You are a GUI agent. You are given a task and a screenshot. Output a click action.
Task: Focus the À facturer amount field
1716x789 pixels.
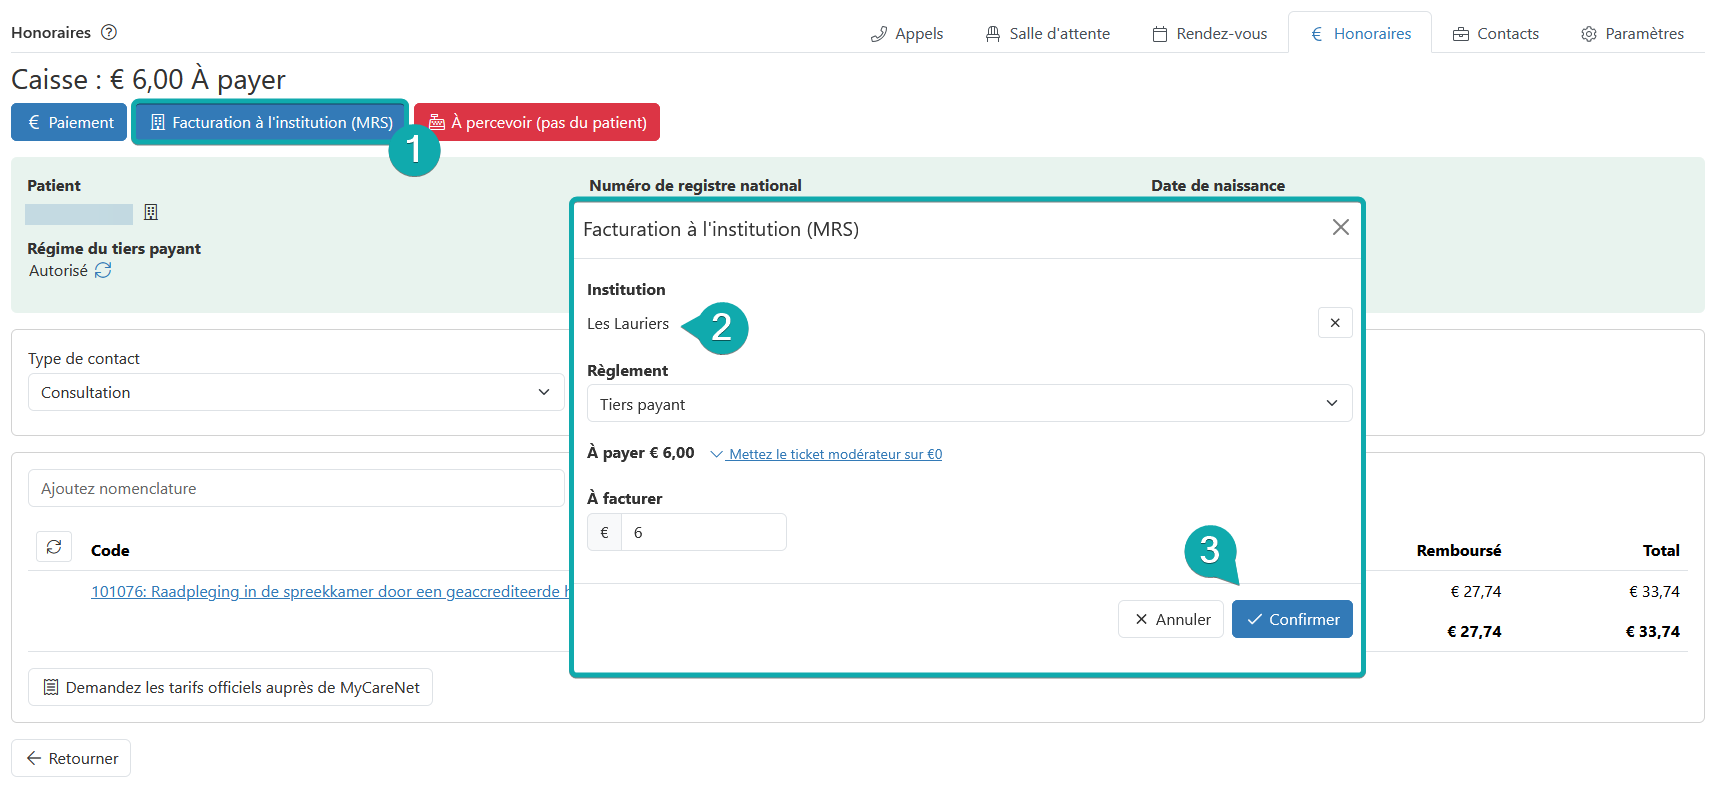[703, 532]
